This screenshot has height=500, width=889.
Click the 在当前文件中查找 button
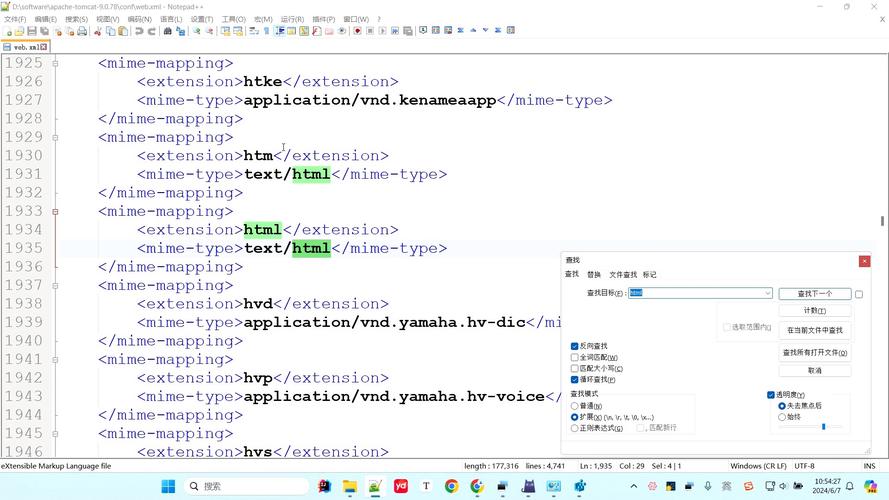(815, 330)
